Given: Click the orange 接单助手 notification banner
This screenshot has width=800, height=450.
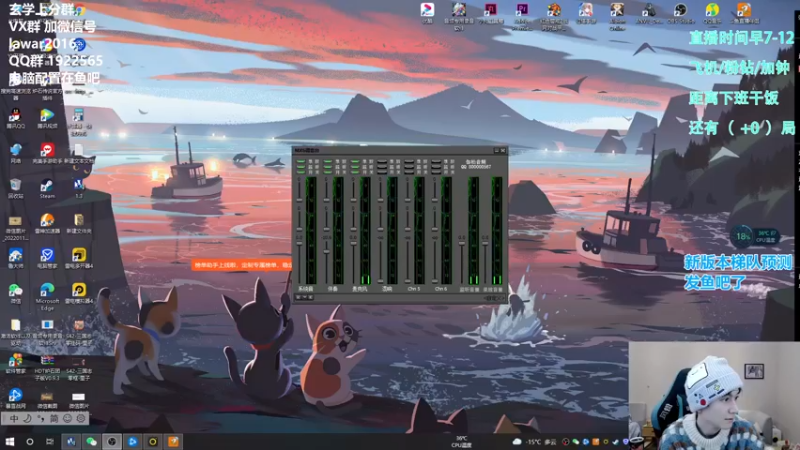Looking at the screenshot, I should (242, 265).
